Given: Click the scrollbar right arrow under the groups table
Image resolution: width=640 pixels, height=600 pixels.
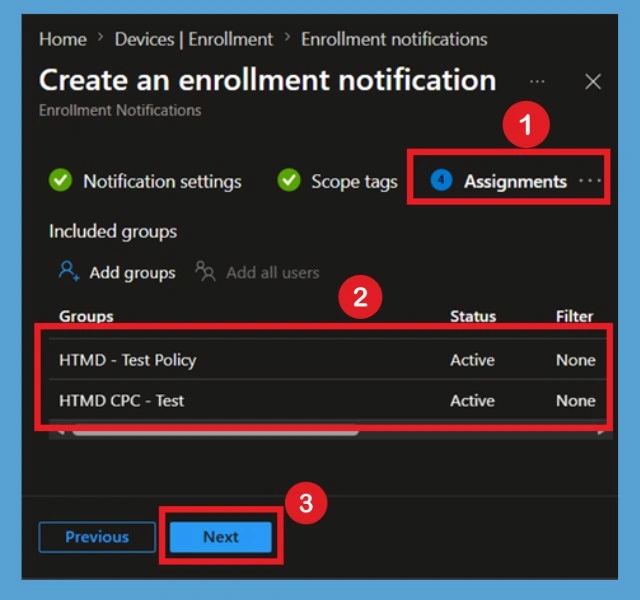Looking at the screenshot, I should pyautogui.click(x=601, y=433).
